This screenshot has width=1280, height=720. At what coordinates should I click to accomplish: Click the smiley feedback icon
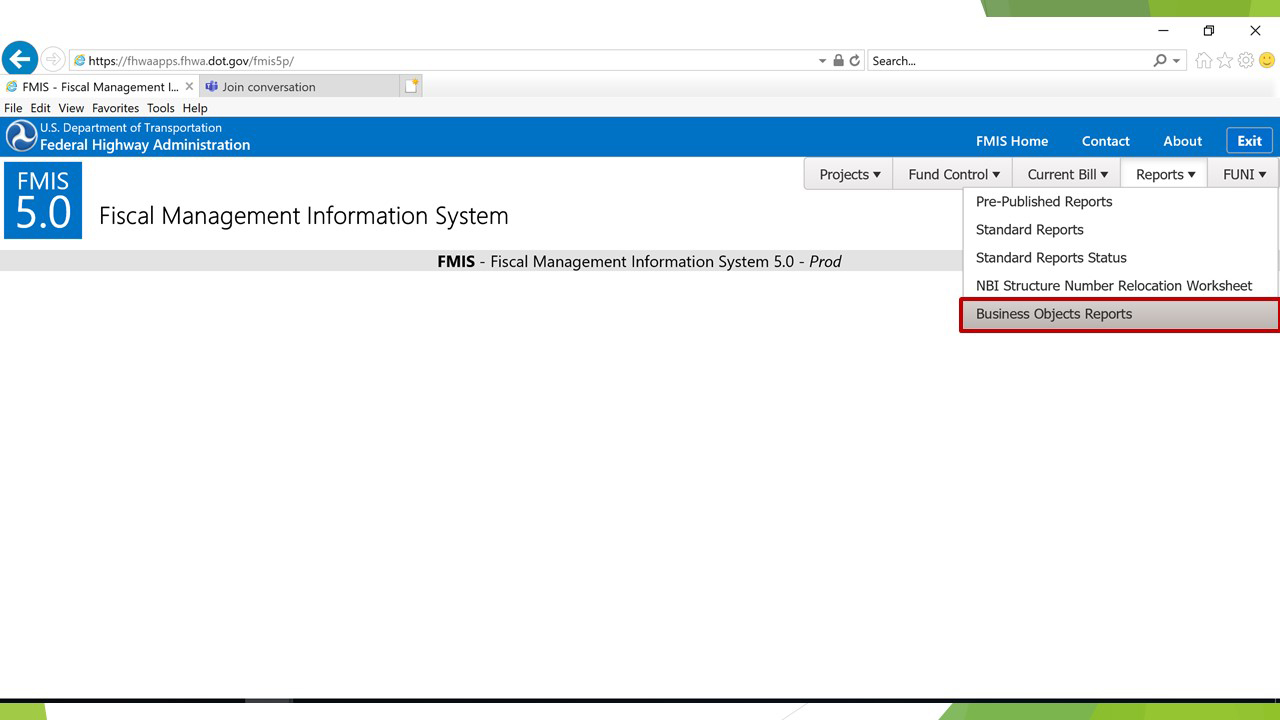pyautogui.click(x=1267, y=61)
